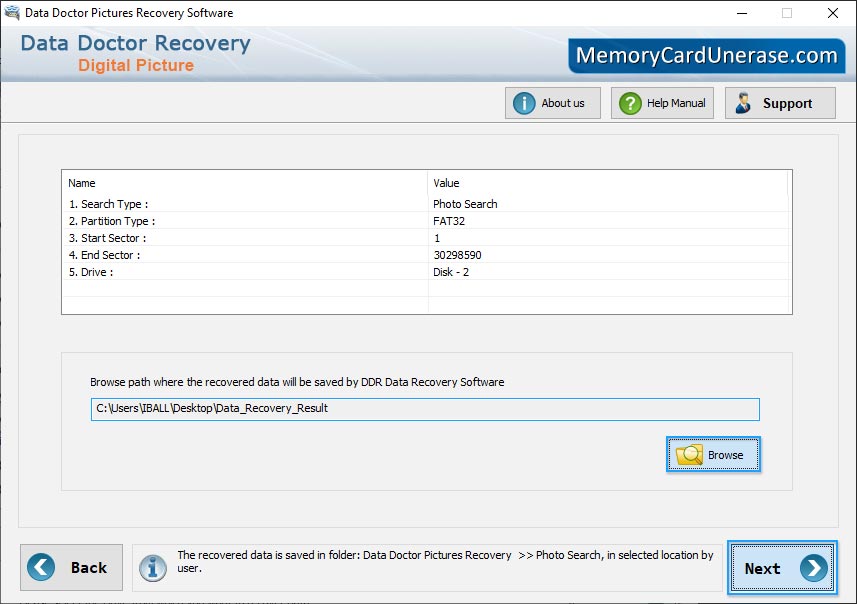857x604 pixels.
Task: Select the '3. Start Sector :' row
Action: click(426, 238)
